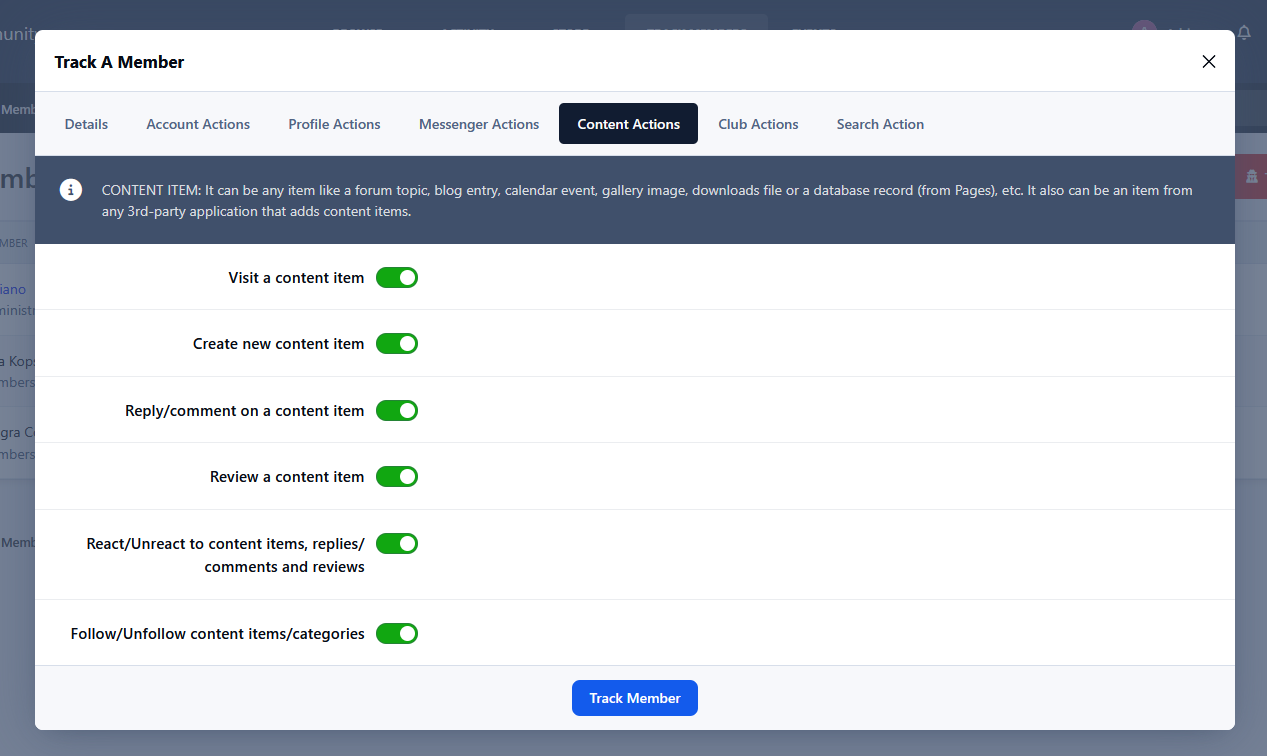Toggle off Visit a content item
Screen dimensions: 1267x756
(x=397, y=278)
